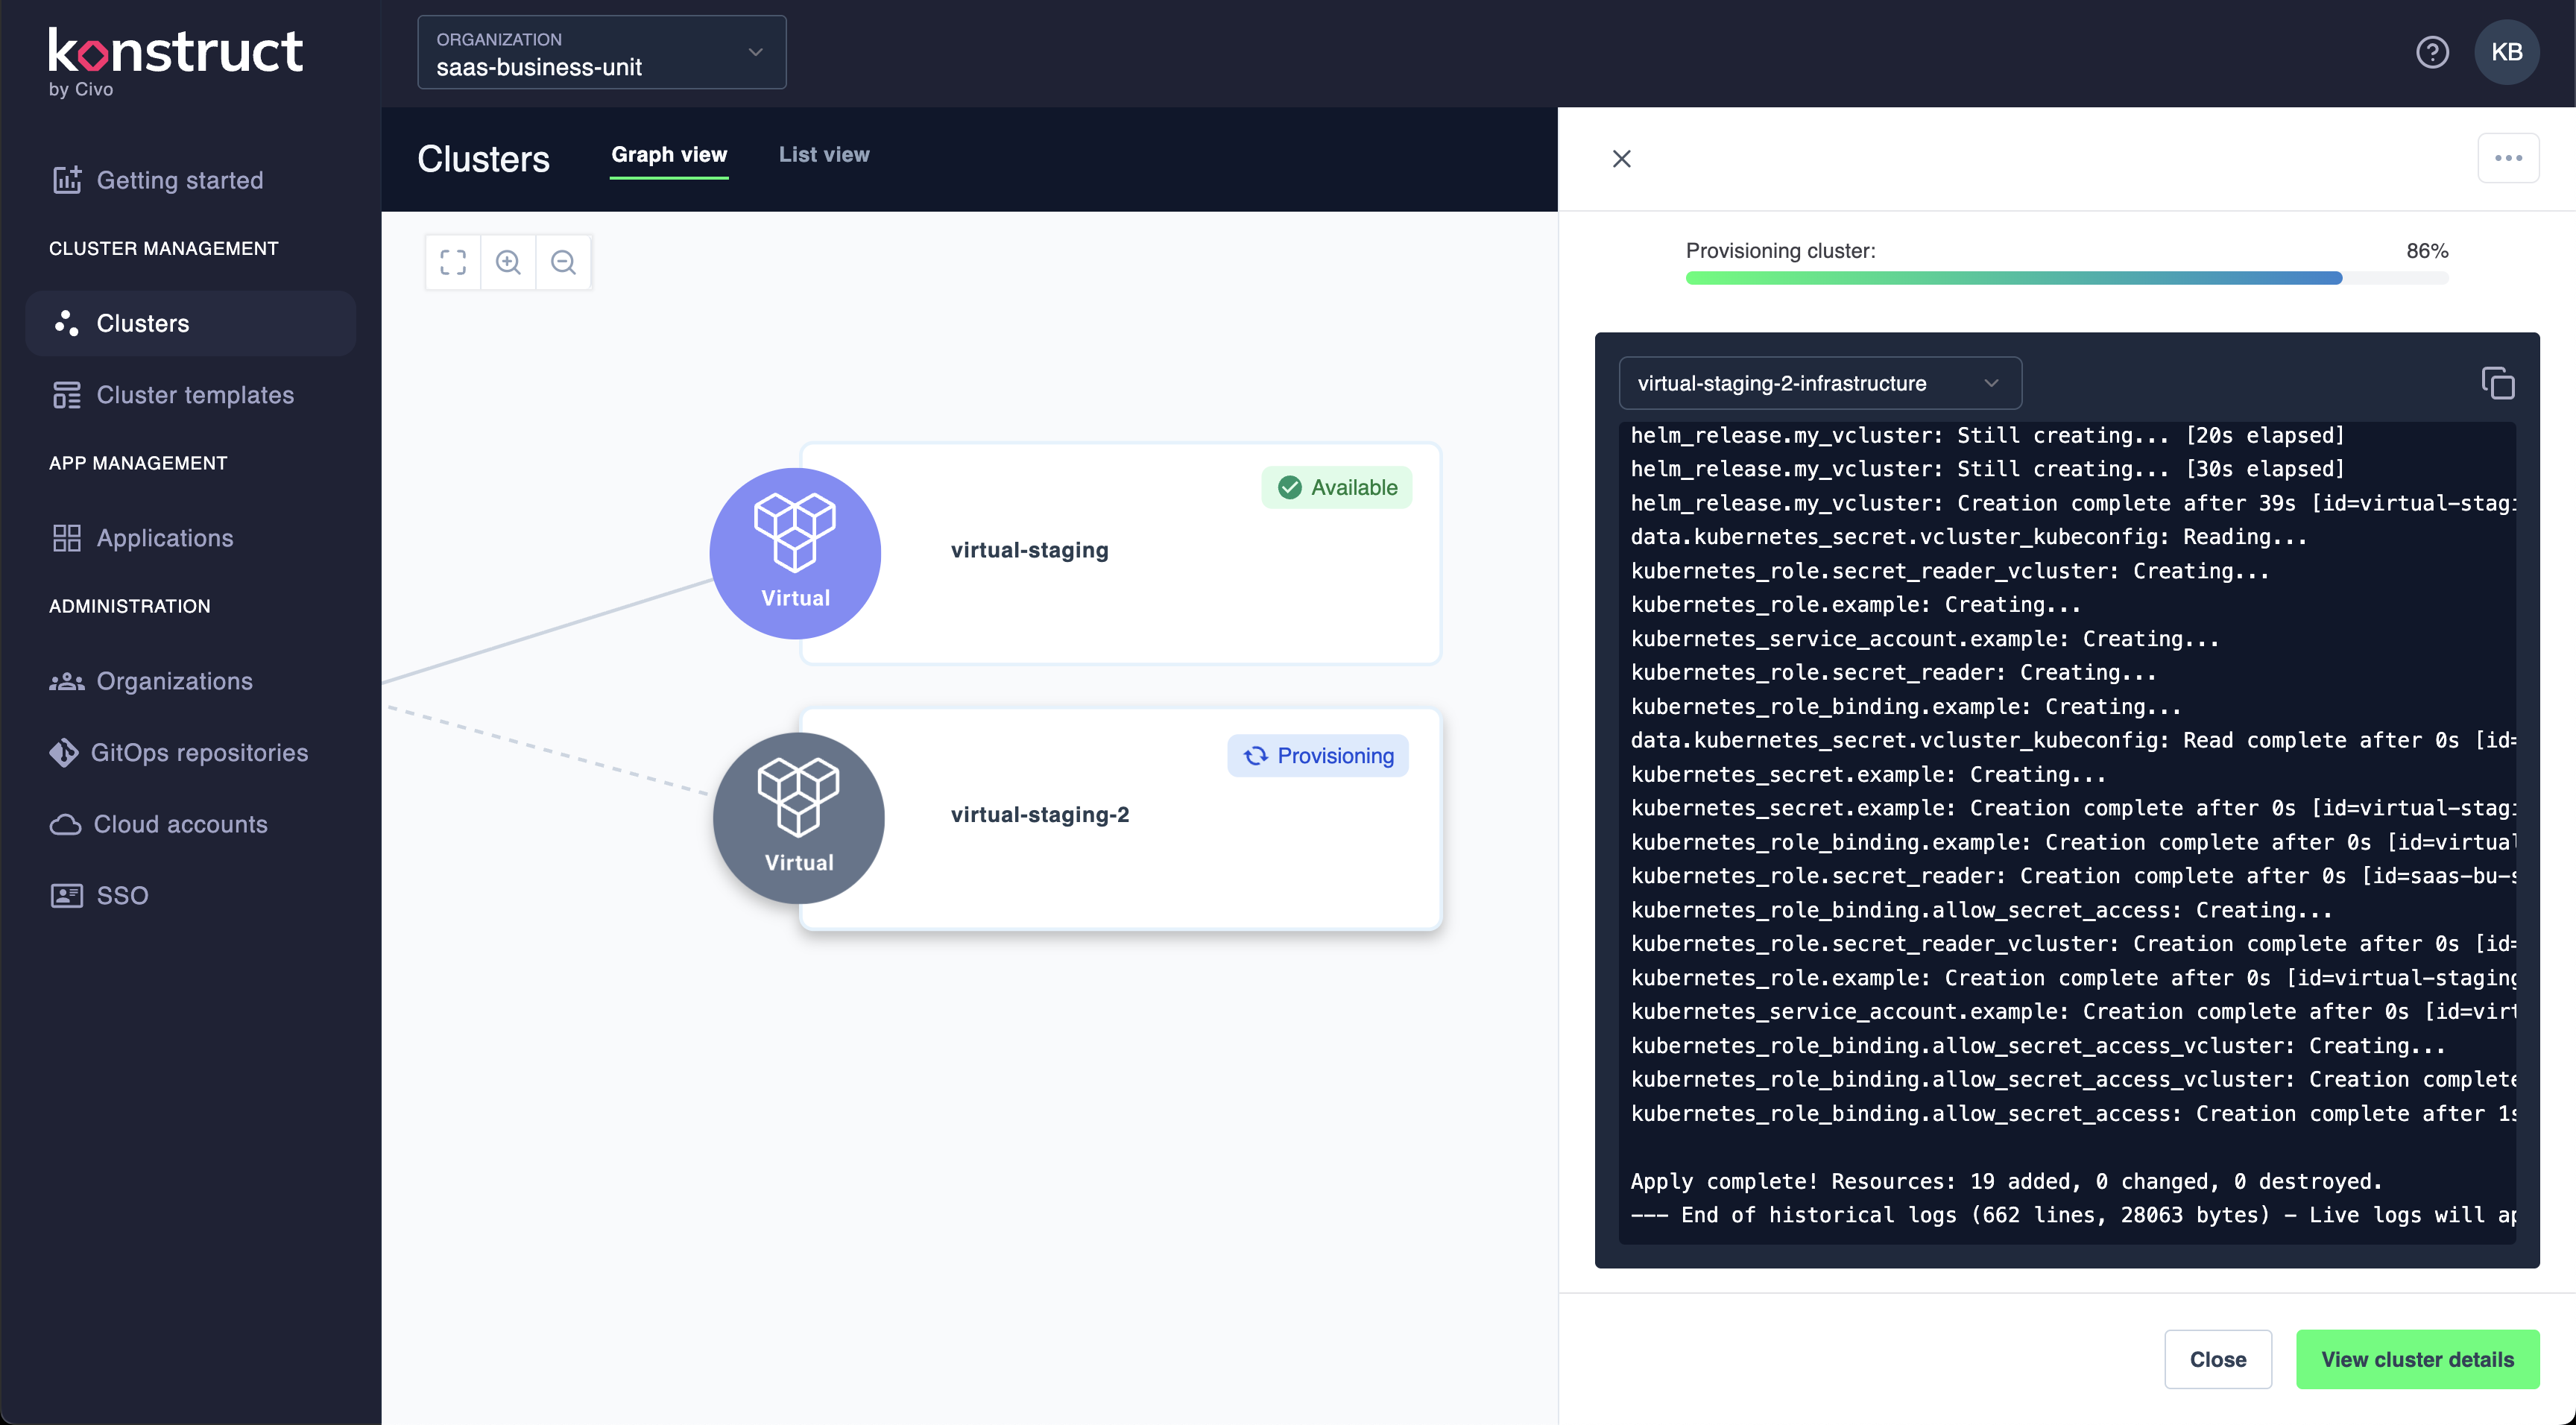Select the Organizations sidebar icon
2576x1425 pixels.
tap(65, 681)
